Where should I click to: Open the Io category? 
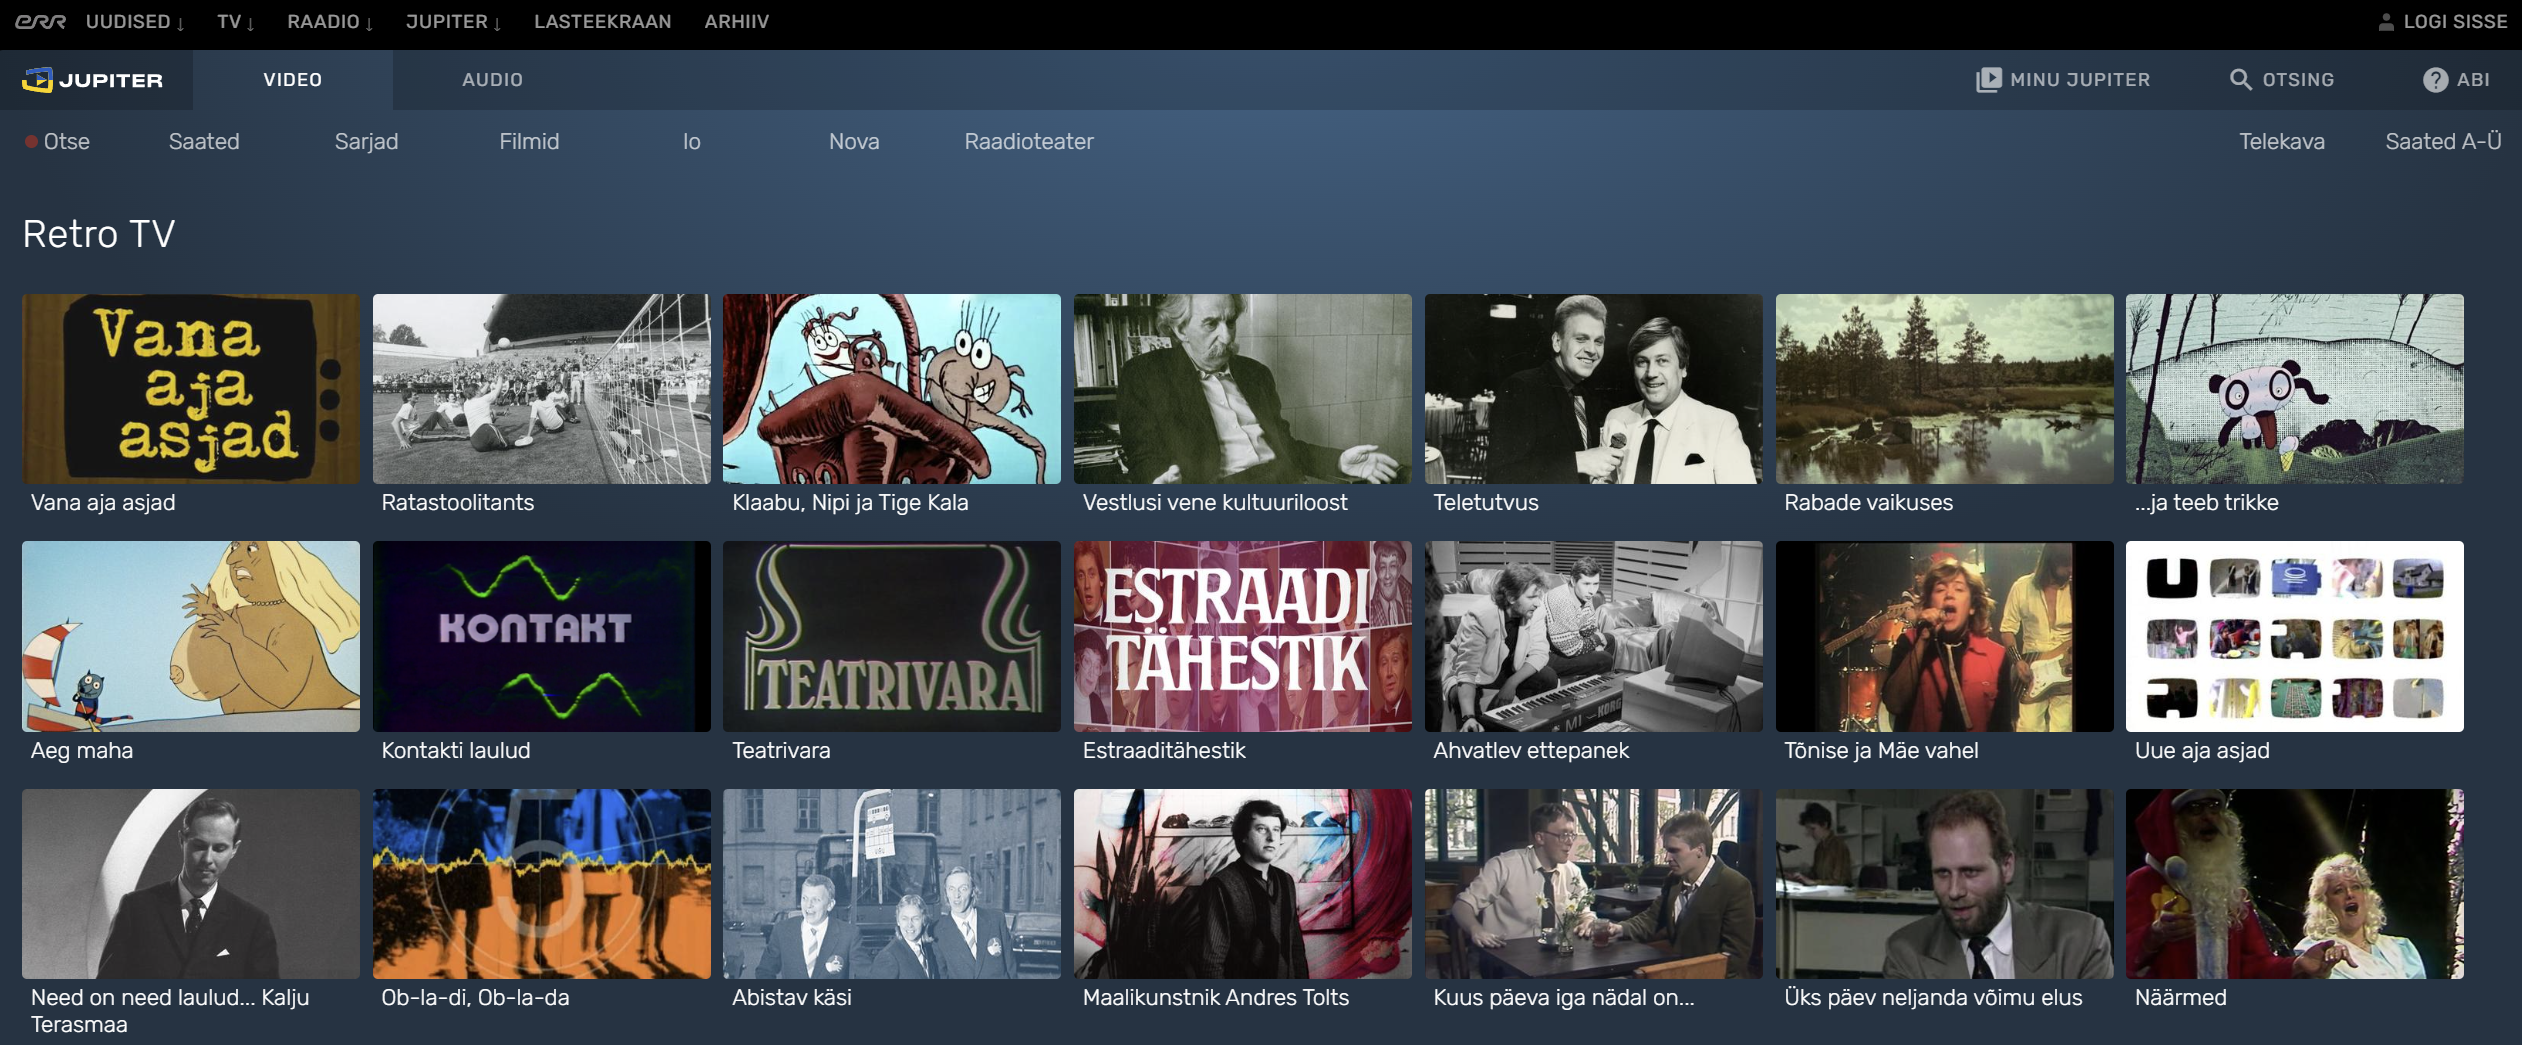692,142
